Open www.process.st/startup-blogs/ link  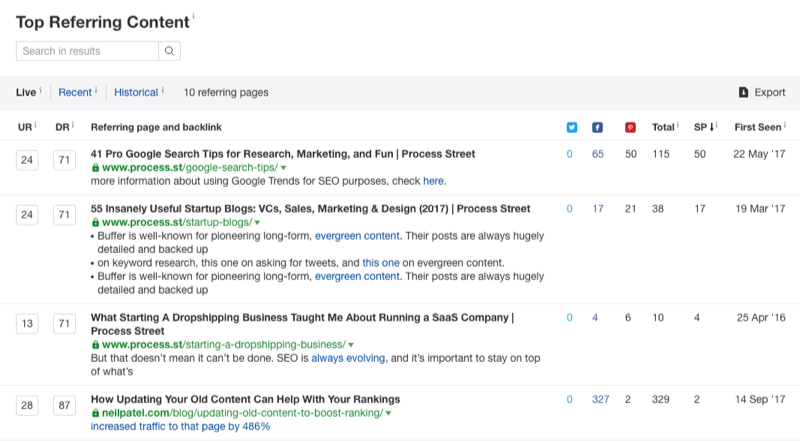(177, 222)
